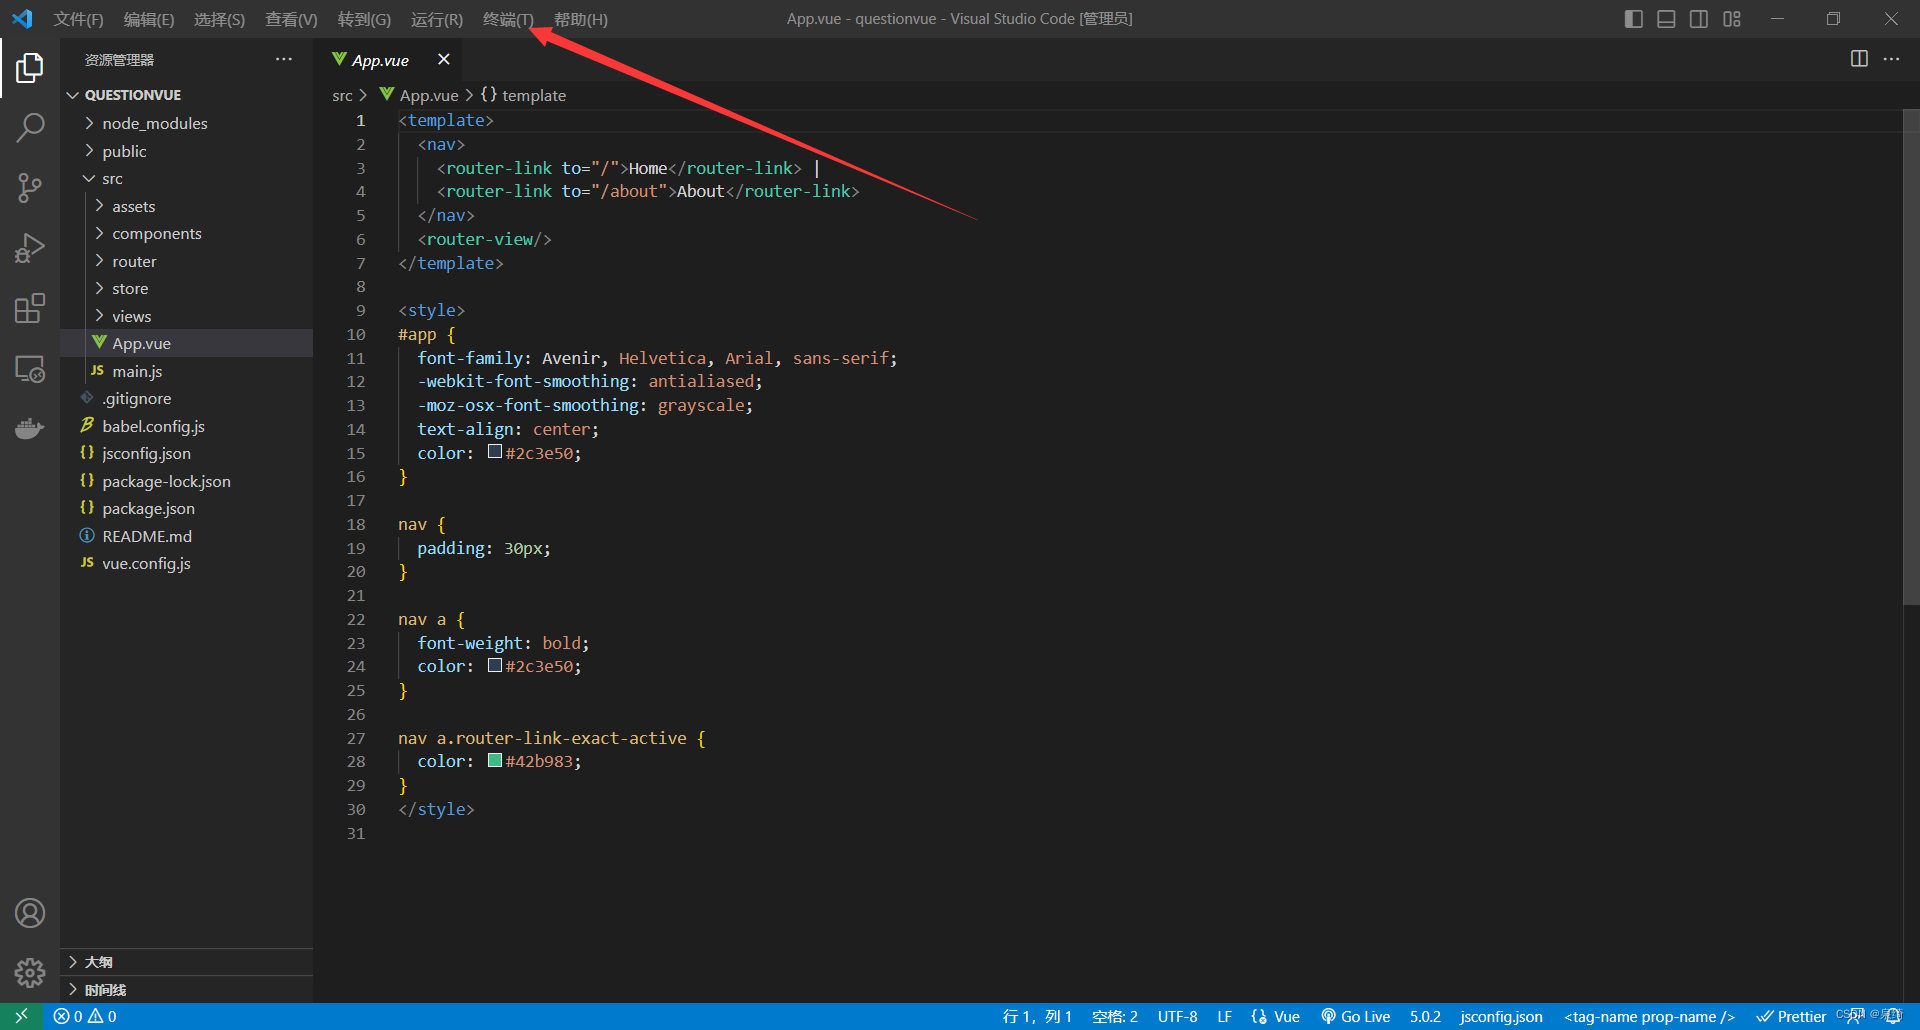Collapse the QUESTIONVUE project root
Viewport: 1920px width, 1030px height.
click(x=186, y=95)
